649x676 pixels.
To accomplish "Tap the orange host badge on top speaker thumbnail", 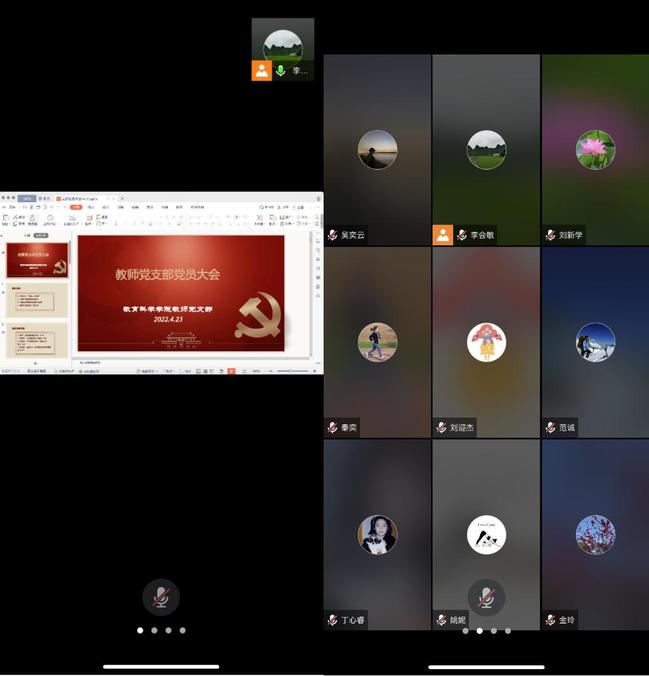I will coord(261,71).
